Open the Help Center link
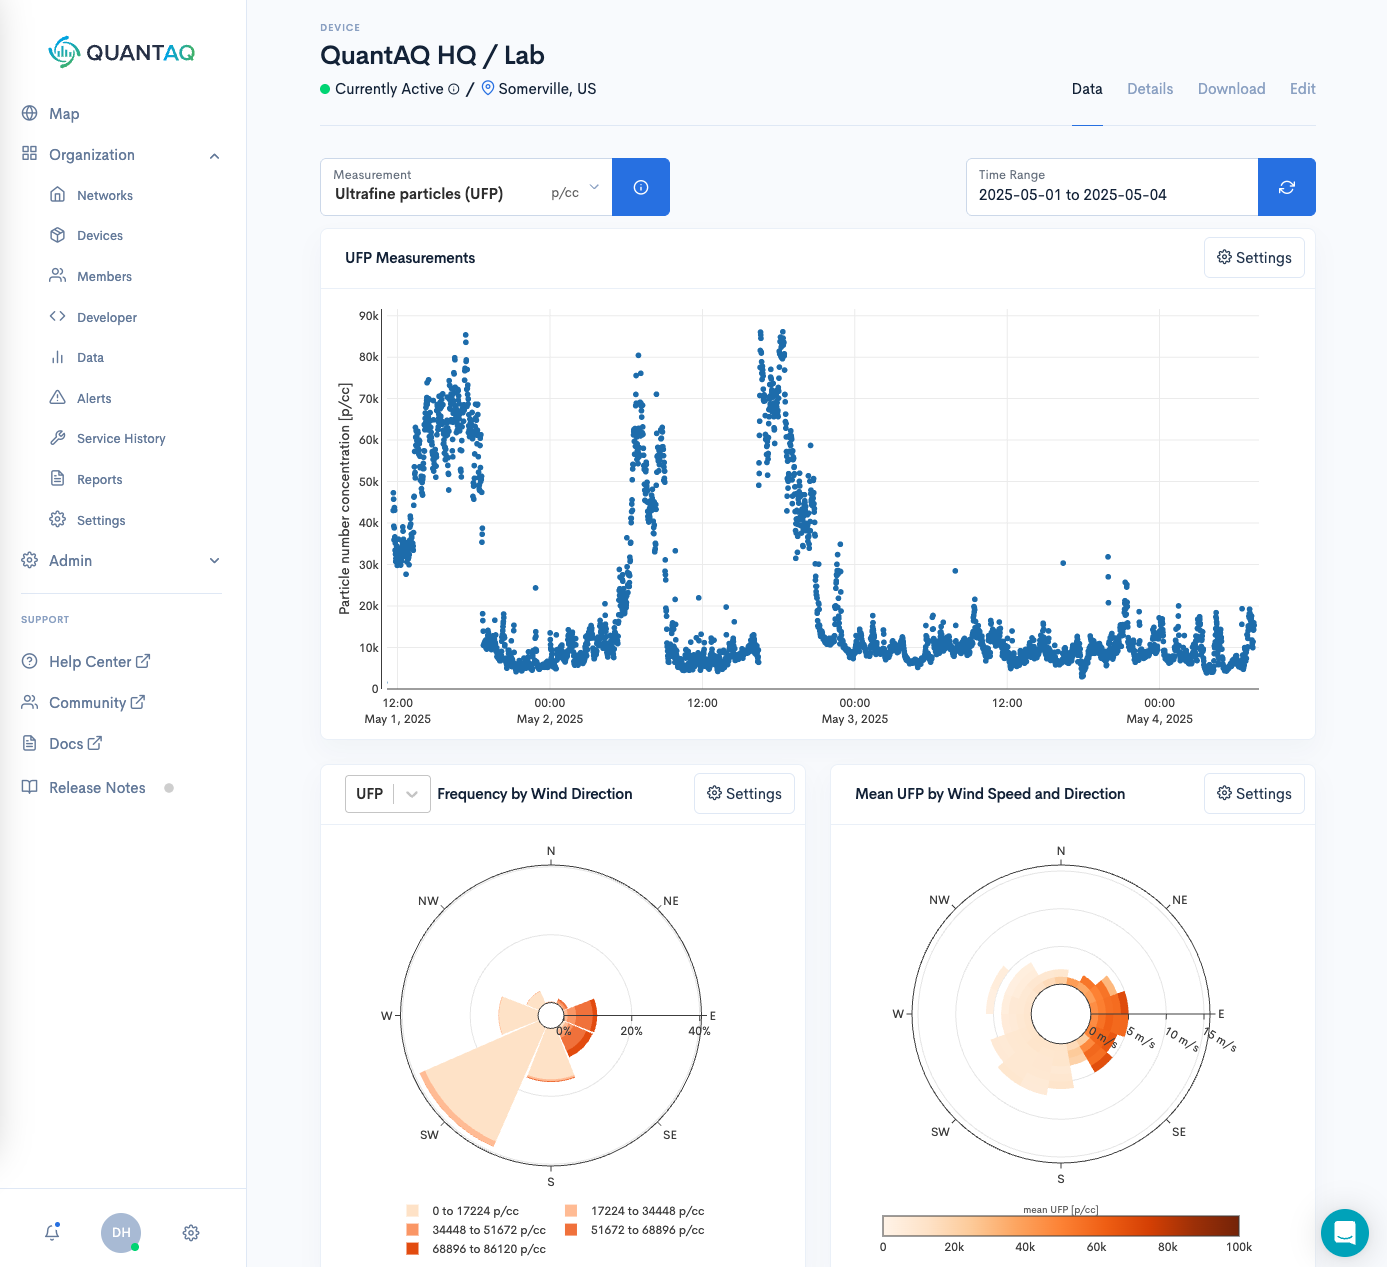 [x=99, y=662]
